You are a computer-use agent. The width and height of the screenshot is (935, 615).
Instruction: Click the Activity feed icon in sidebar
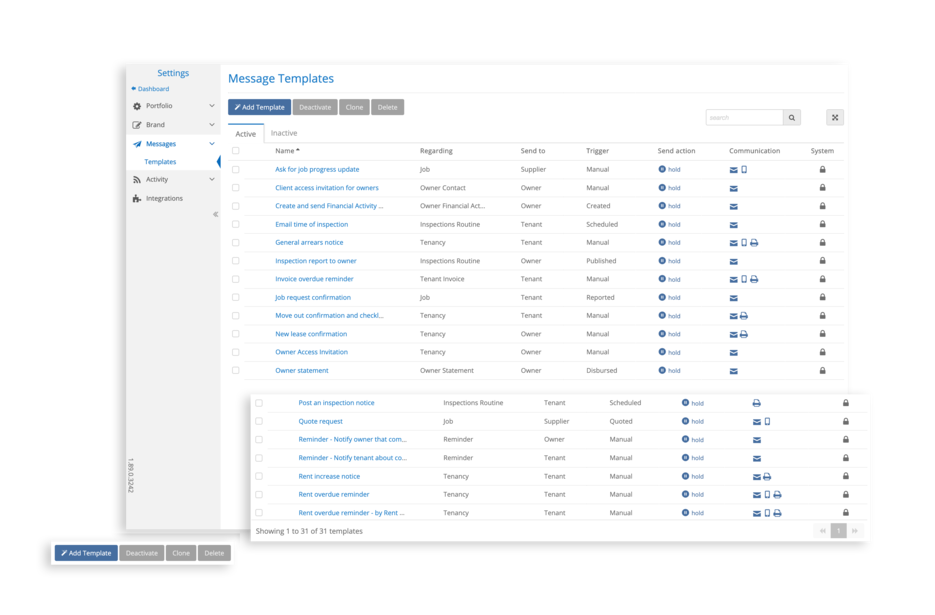(x=137, y=180)
